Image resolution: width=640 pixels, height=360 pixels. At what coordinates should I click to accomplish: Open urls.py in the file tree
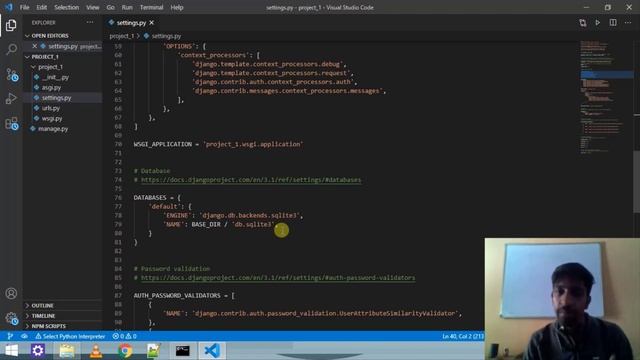coord(51,108)
